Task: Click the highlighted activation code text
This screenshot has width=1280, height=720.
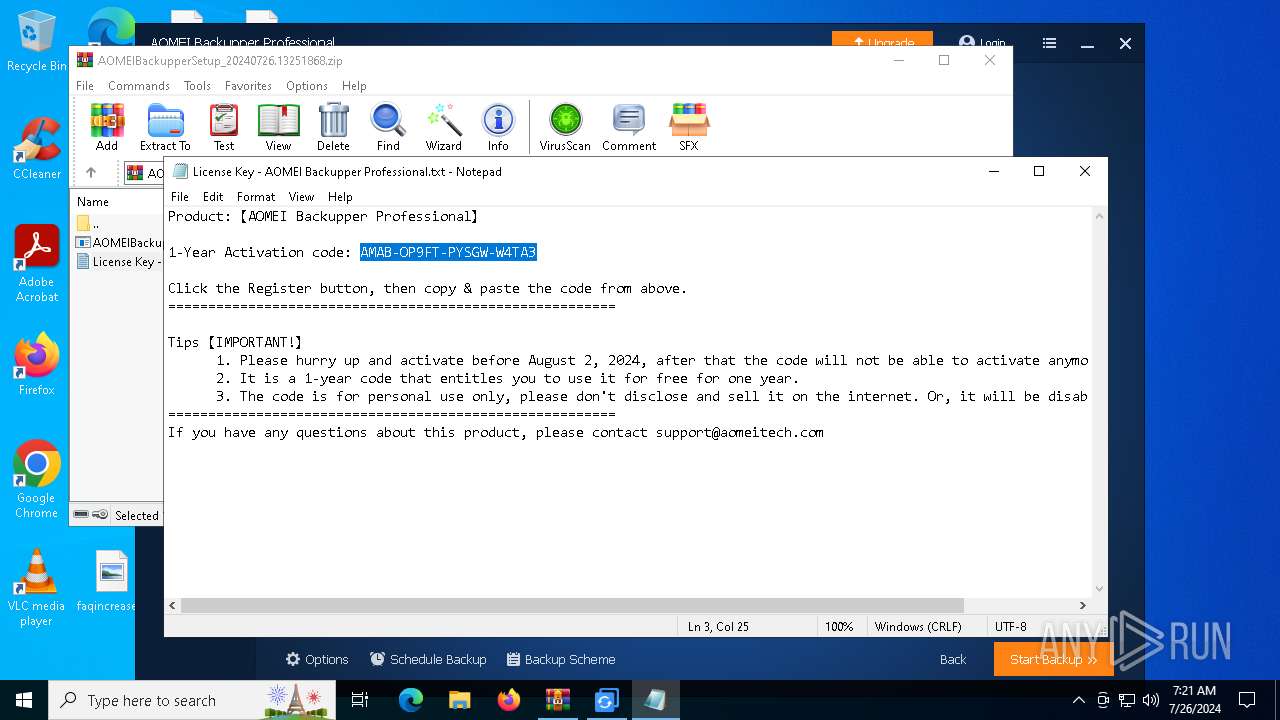Action: coord(448,252)
